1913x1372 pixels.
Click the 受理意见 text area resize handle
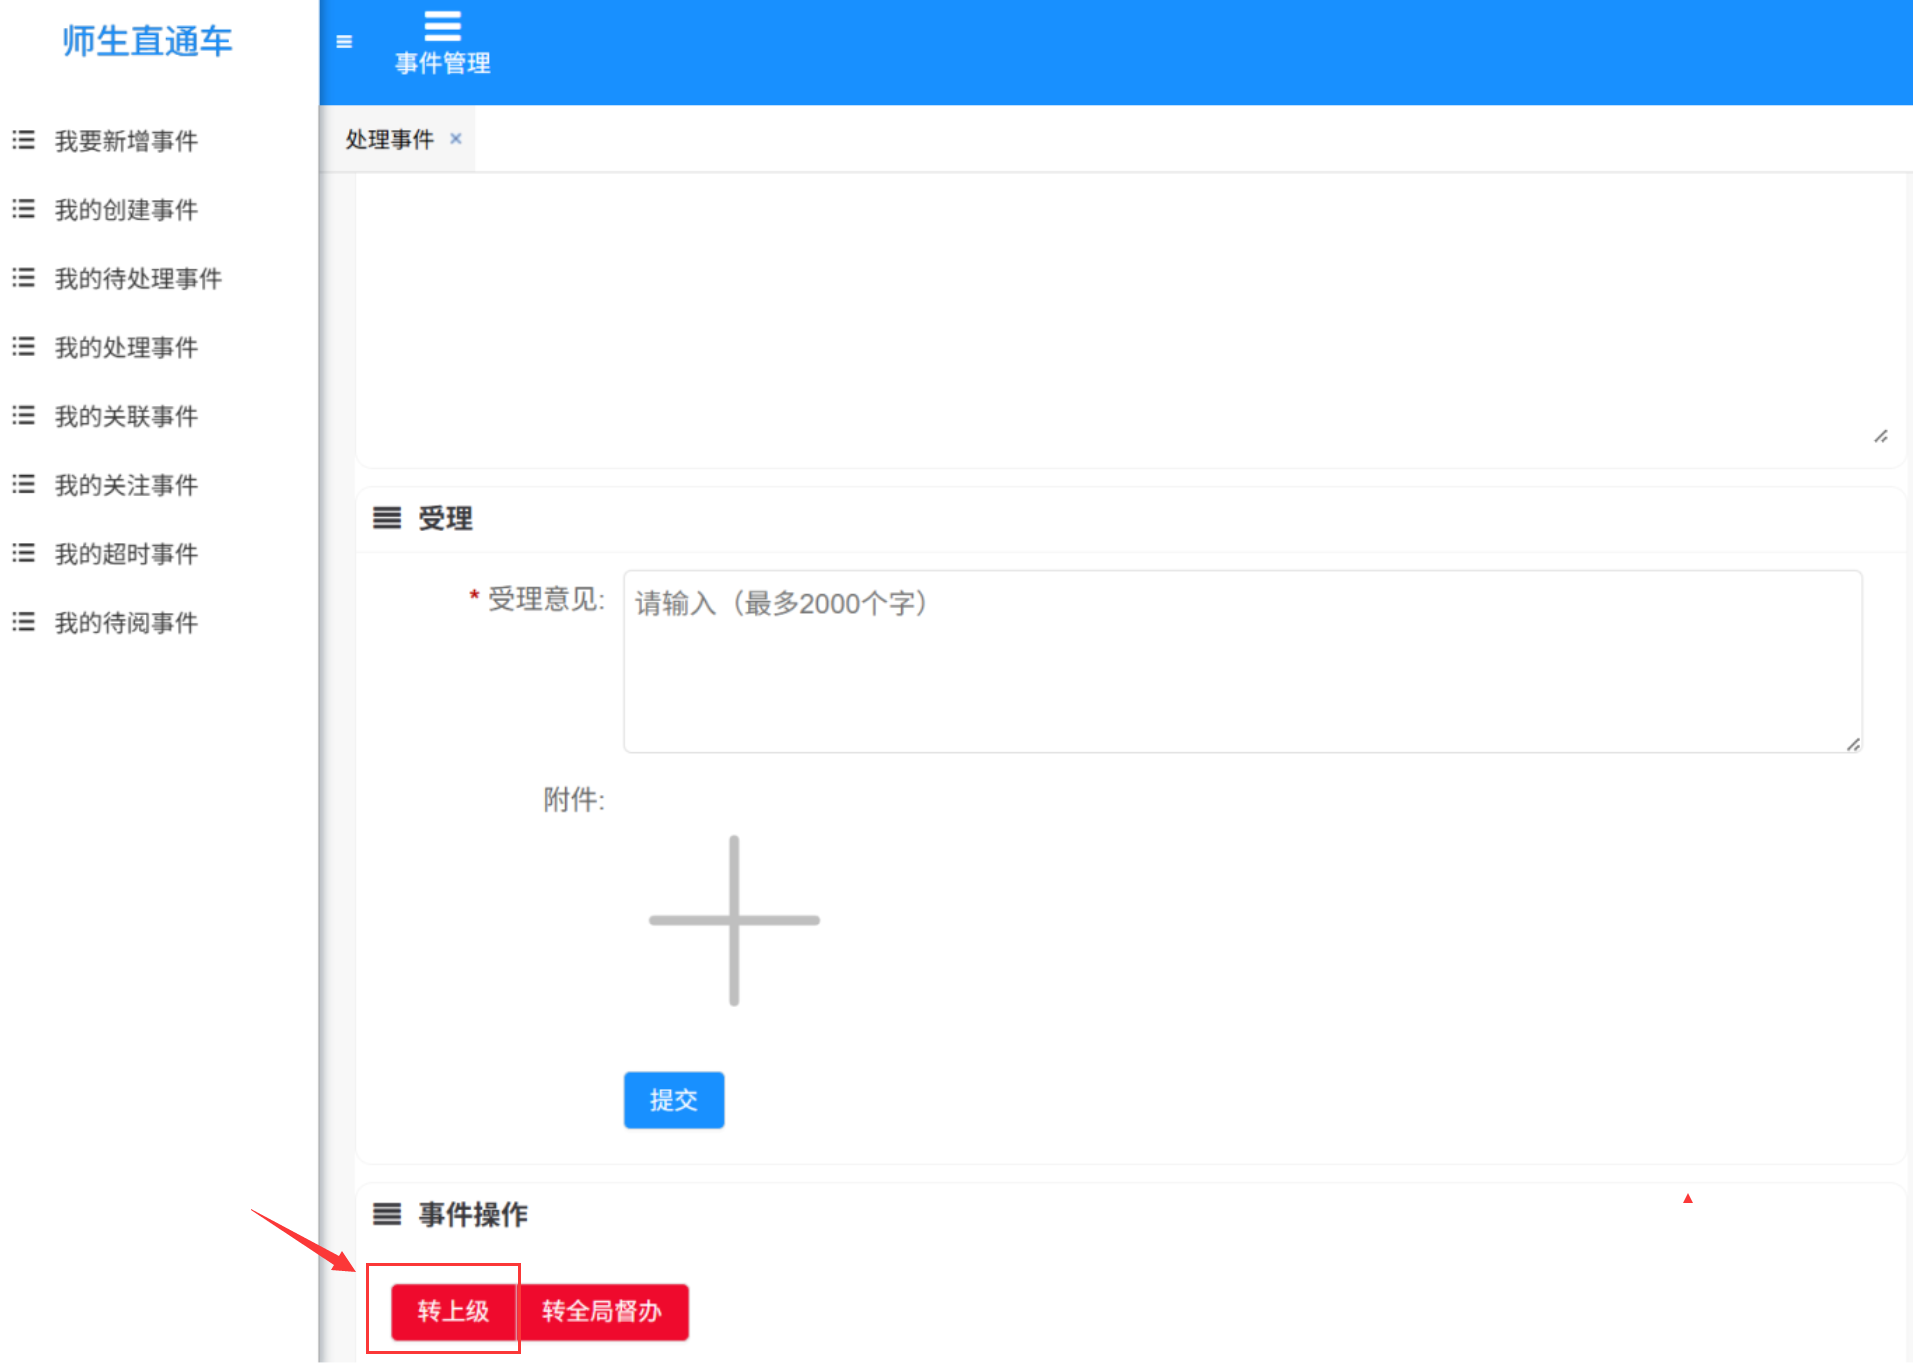point(1852,744)
